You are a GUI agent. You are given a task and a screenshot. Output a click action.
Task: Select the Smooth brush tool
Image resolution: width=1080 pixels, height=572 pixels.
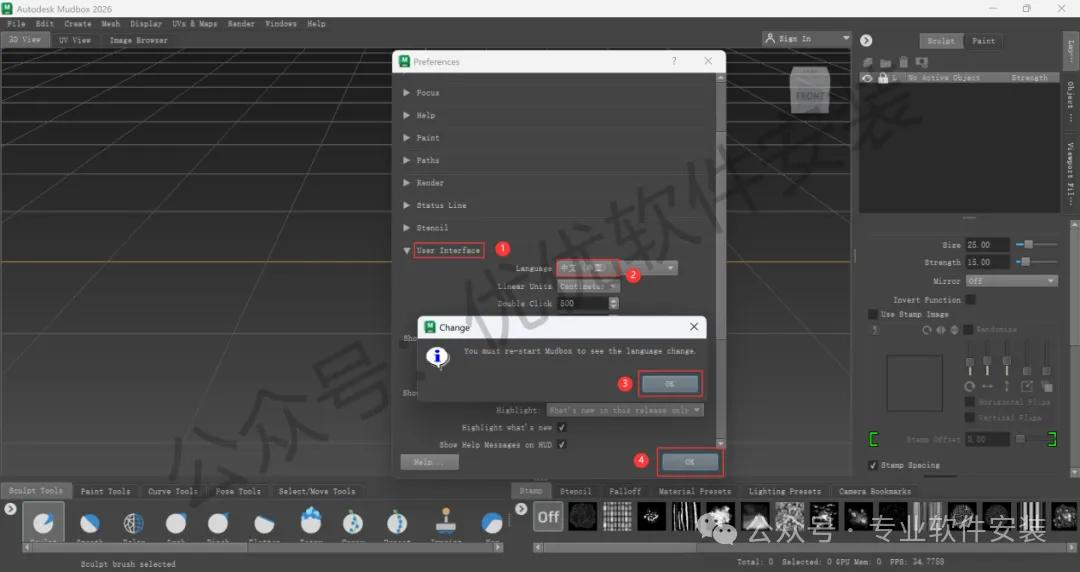pyautogui.click(x=90, y=524)
